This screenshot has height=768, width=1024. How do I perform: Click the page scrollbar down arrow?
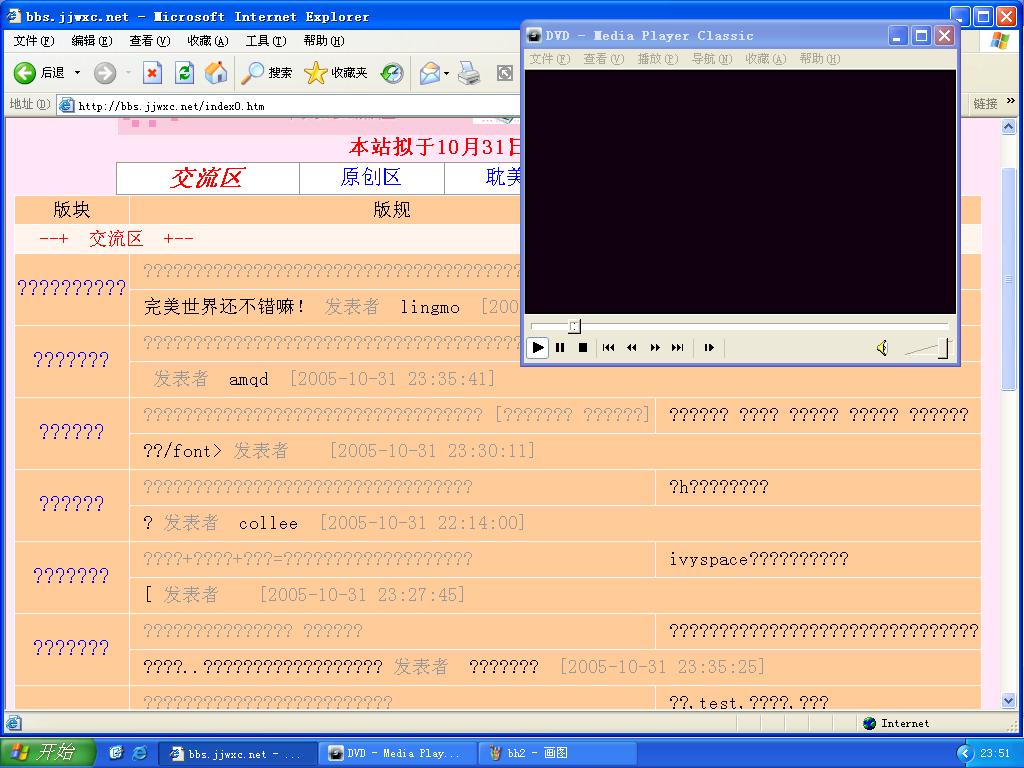1009,701
